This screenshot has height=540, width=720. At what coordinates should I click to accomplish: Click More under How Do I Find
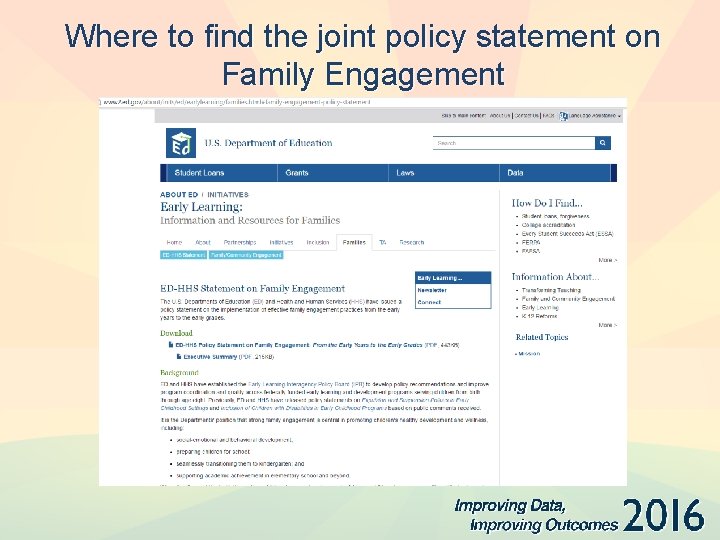(x=608, y=260)
